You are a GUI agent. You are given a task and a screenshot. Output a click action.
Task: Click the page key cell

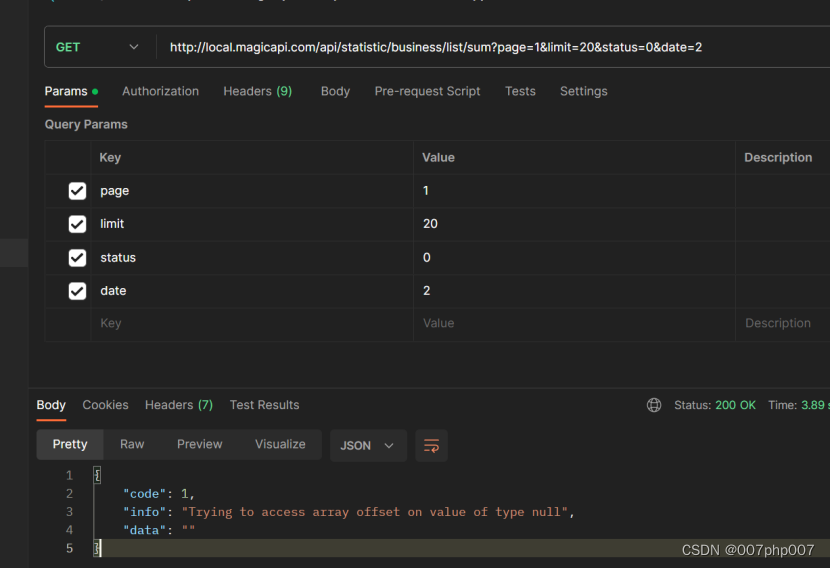(252, 191)
